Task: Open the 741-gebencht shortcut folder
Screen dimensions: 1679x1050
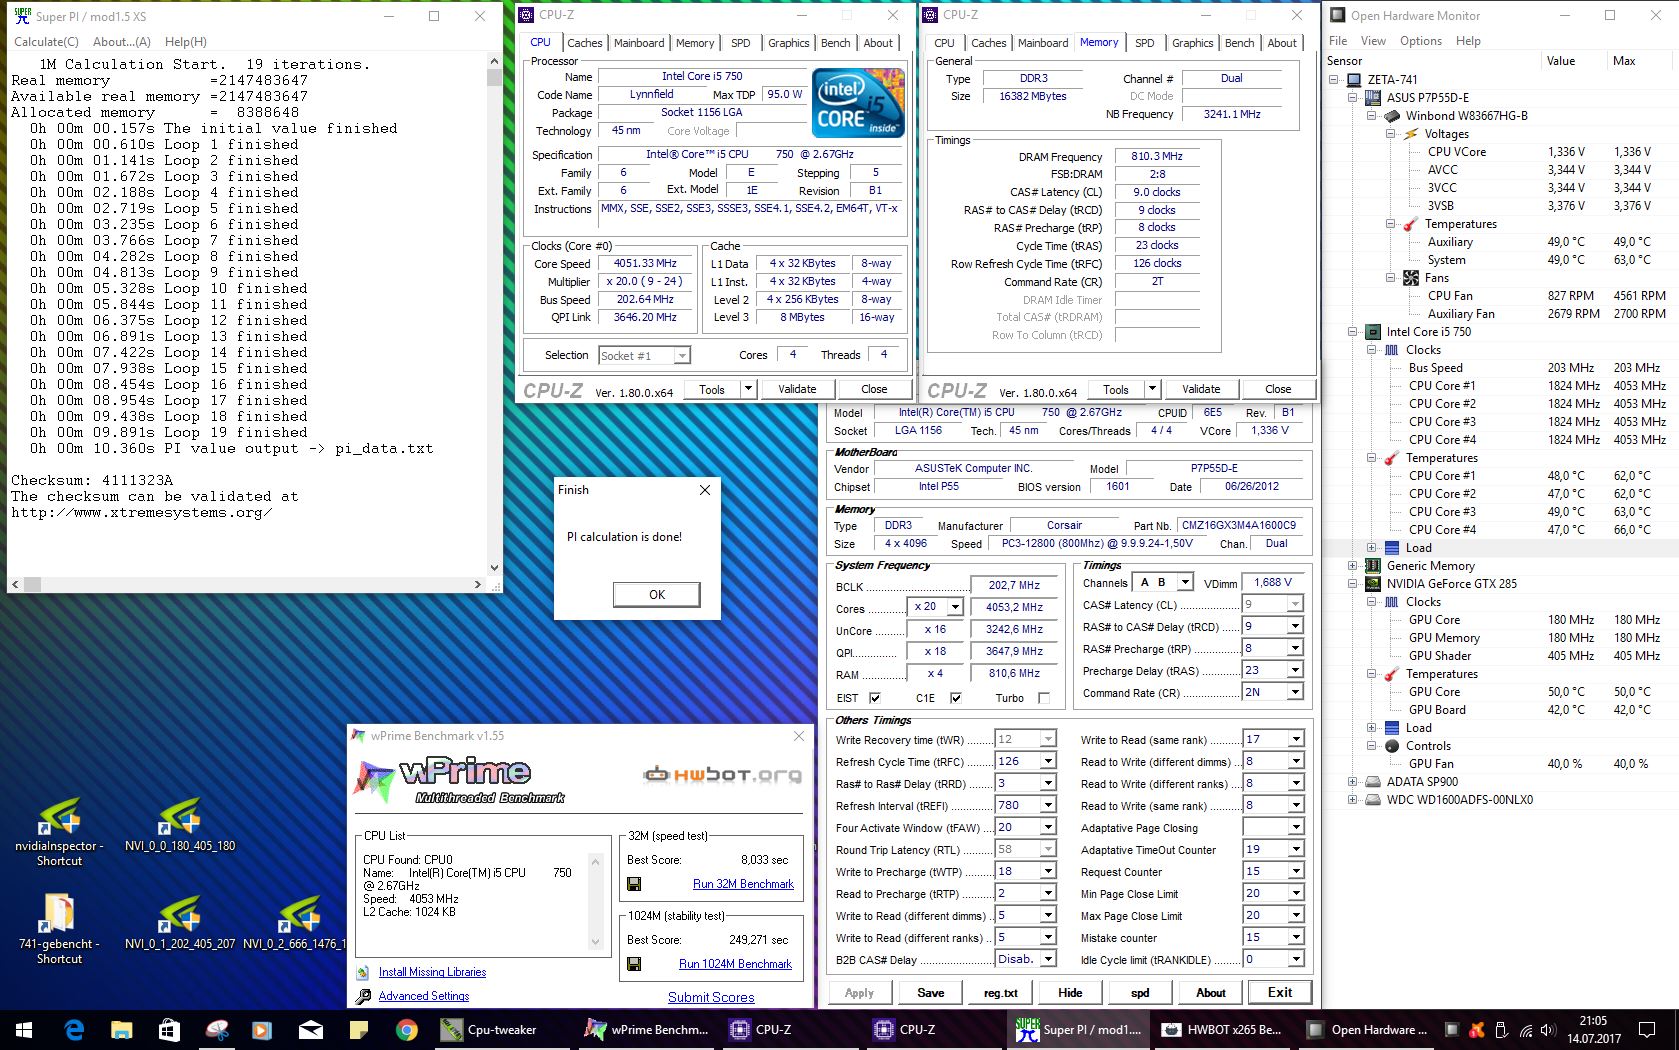Action: pos(59,929)
